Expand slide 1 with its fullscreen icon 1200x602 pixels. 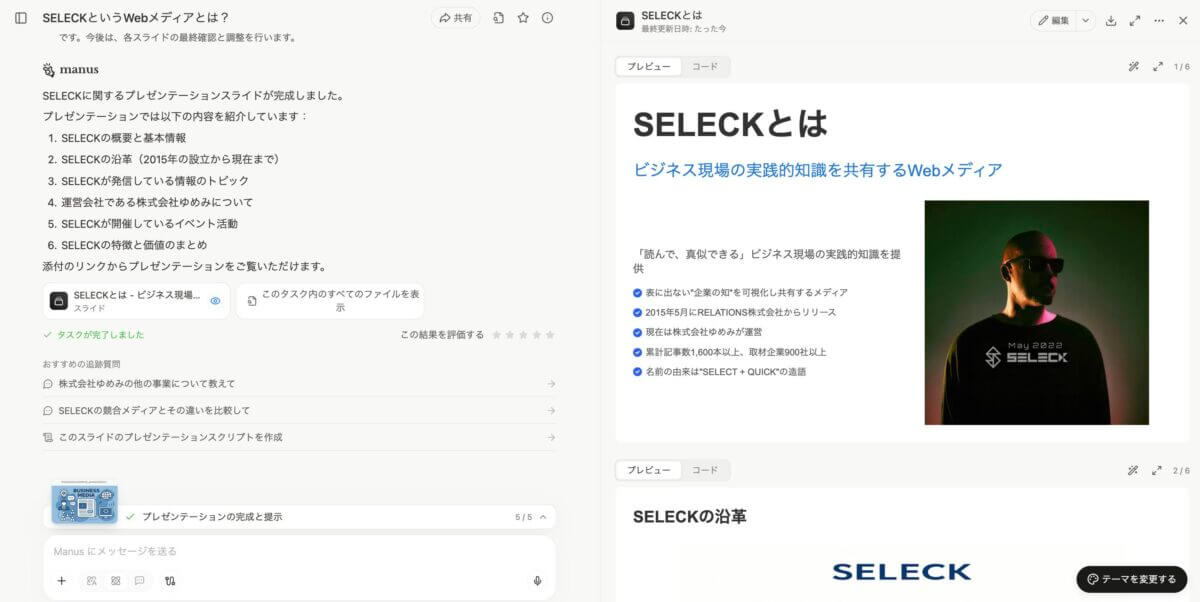click(x=1157, y=67)
